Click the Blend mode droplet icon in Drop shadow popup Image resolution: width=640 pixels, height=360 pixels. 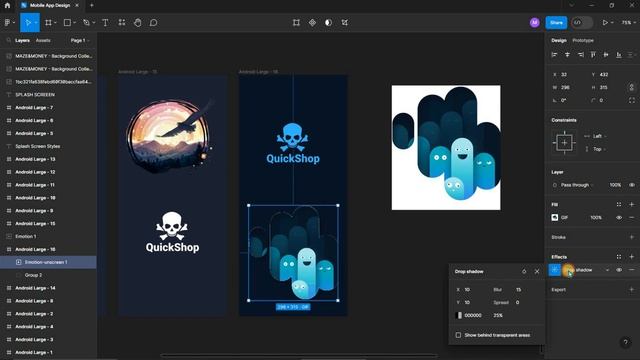(x=524, y=271)
